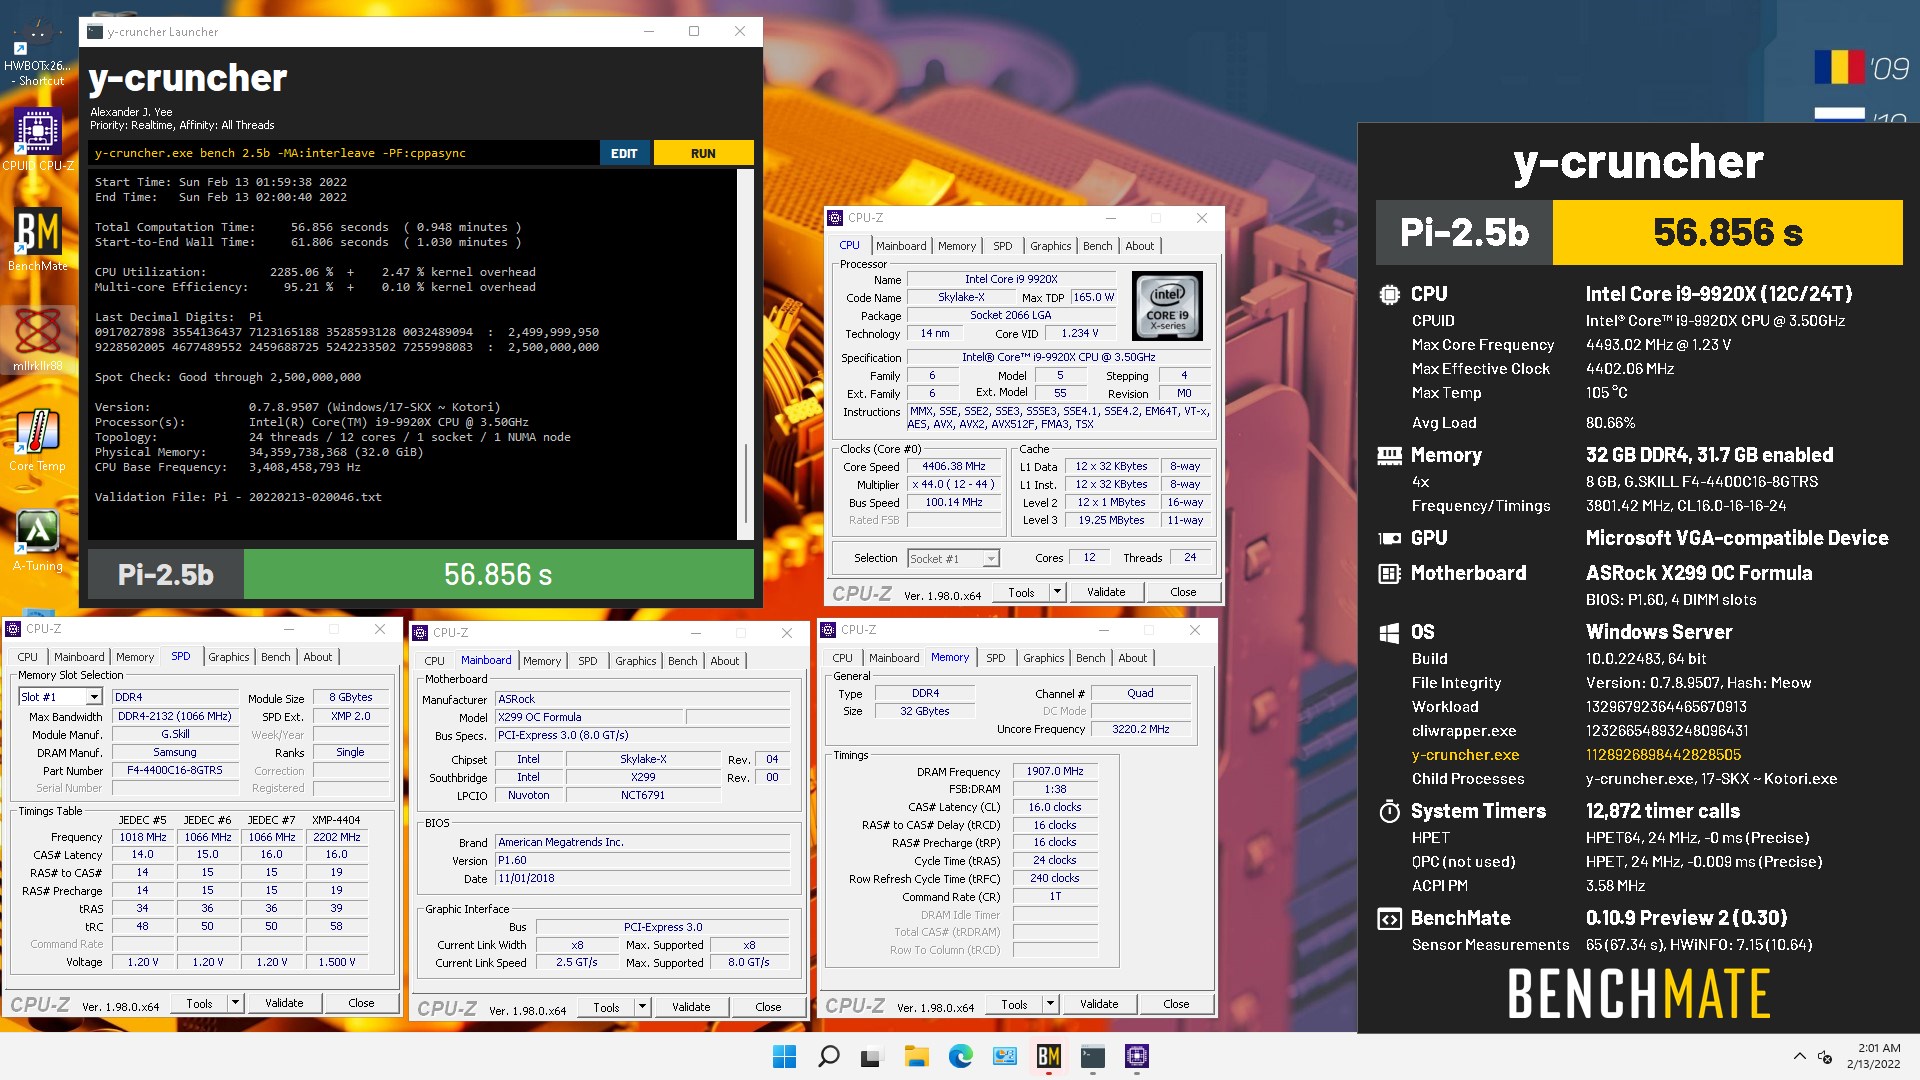Screen dimensions: 1920x1080
Task: Click the Windows Start button
Action: click(785, 1056)
